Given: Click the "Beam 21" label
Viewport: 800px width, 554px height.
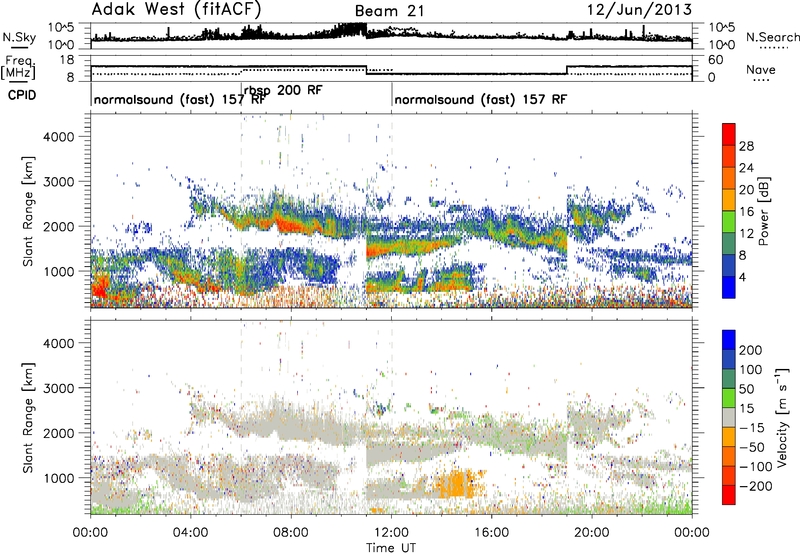Looking at the screenshot, I should pyautogui.click(x=389, y=11).
